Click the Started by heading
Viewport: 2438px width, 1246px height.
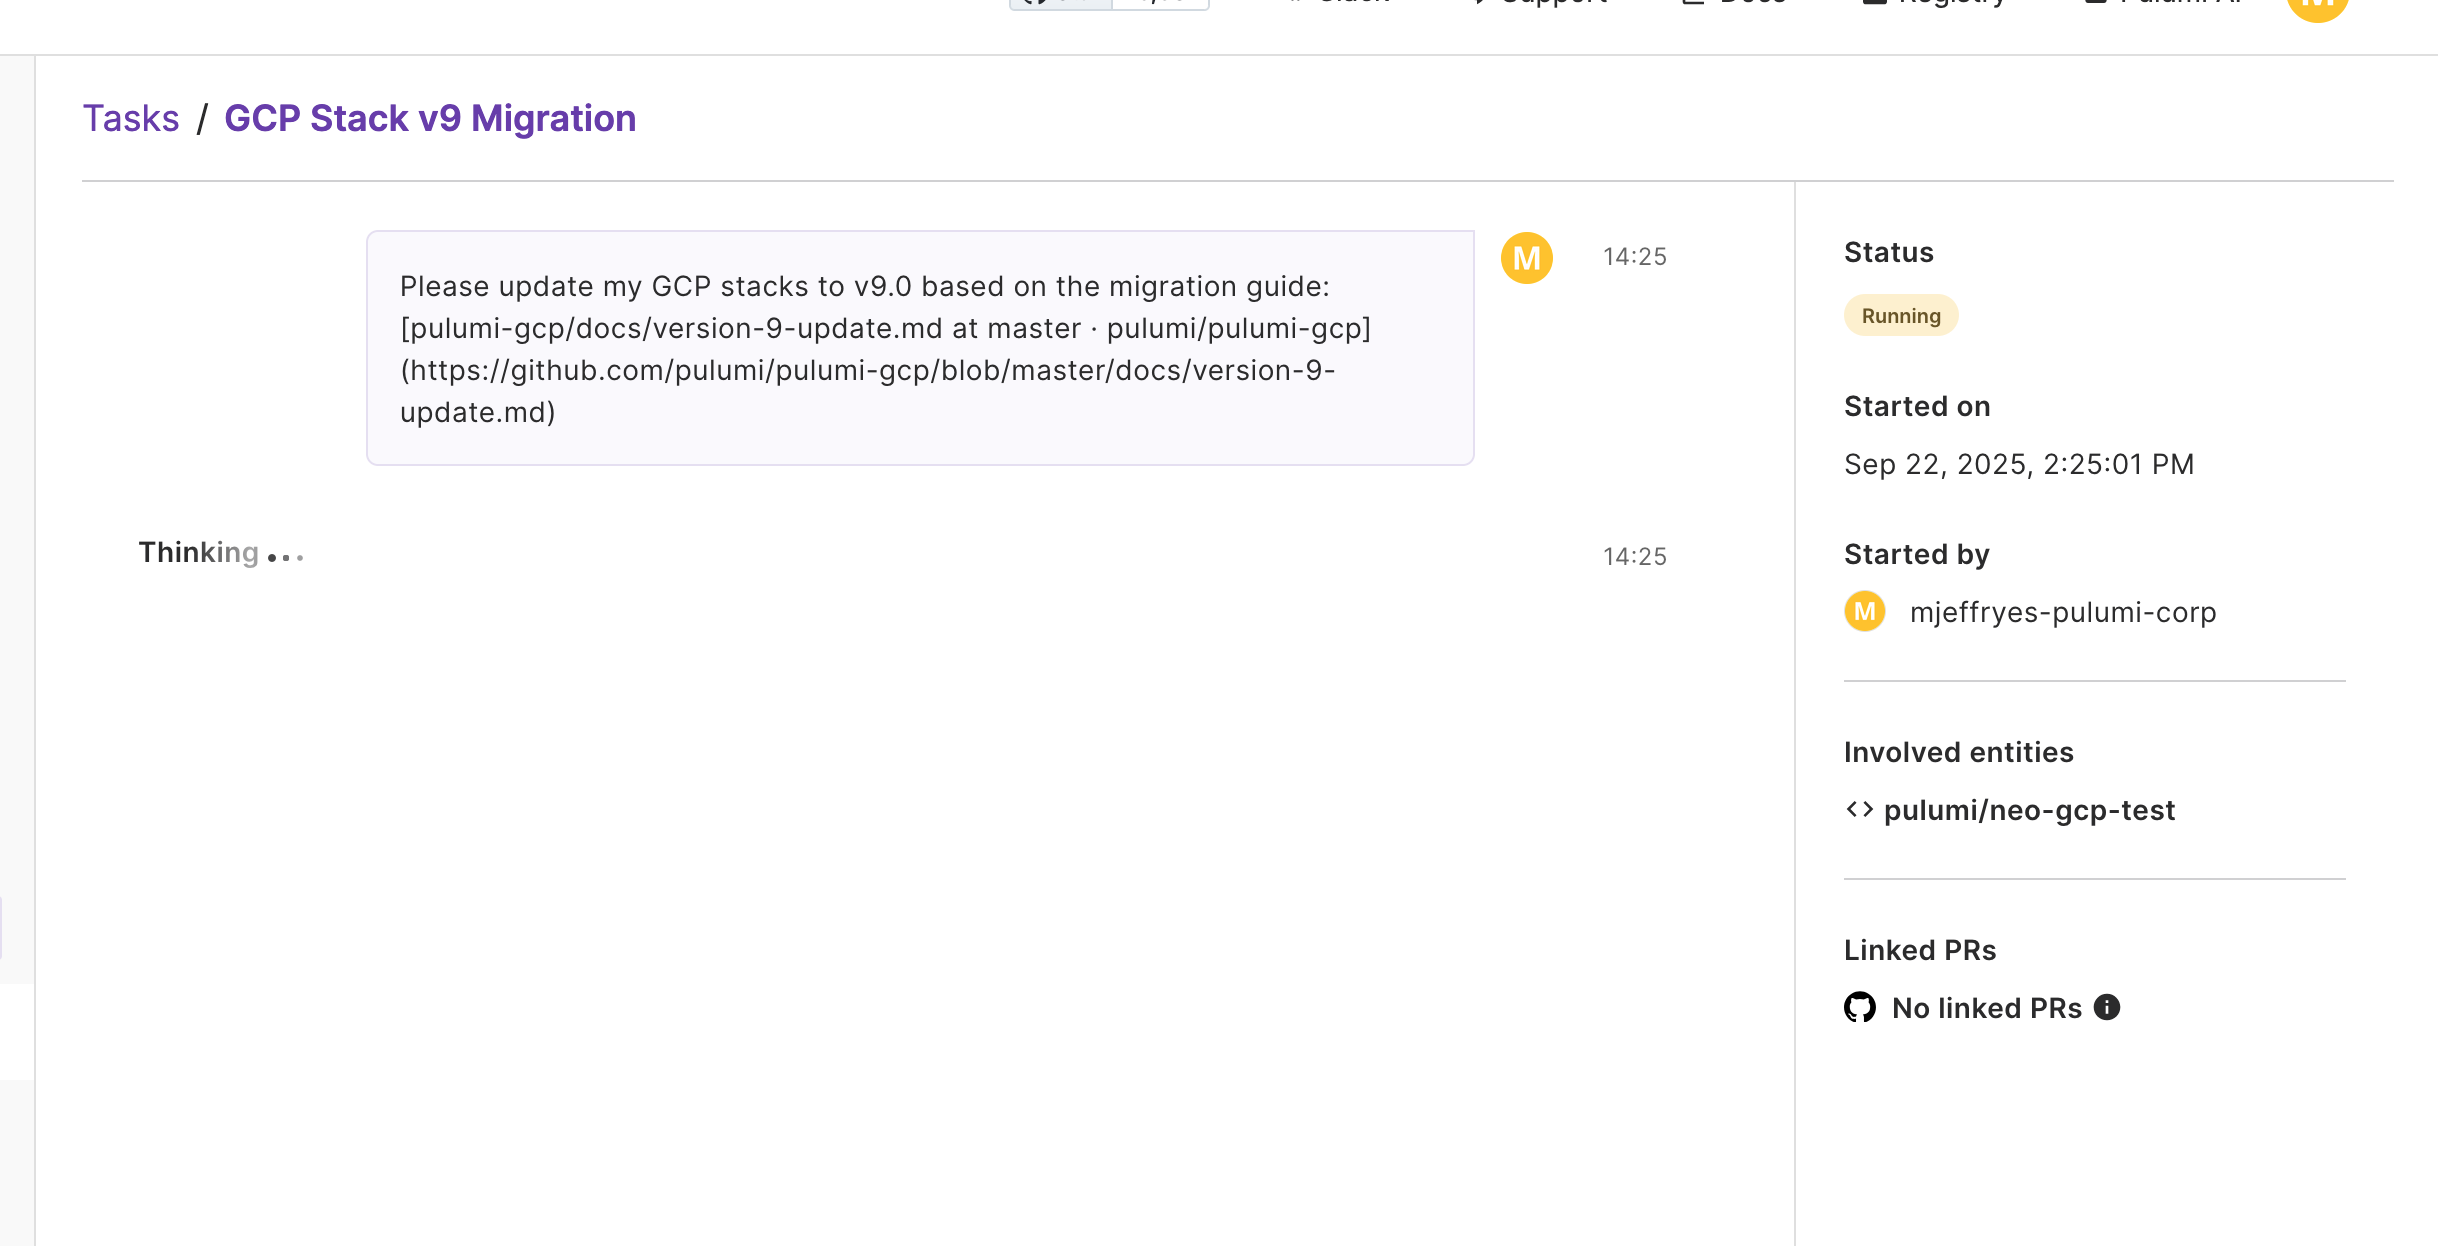click(x=1917, y=554)
